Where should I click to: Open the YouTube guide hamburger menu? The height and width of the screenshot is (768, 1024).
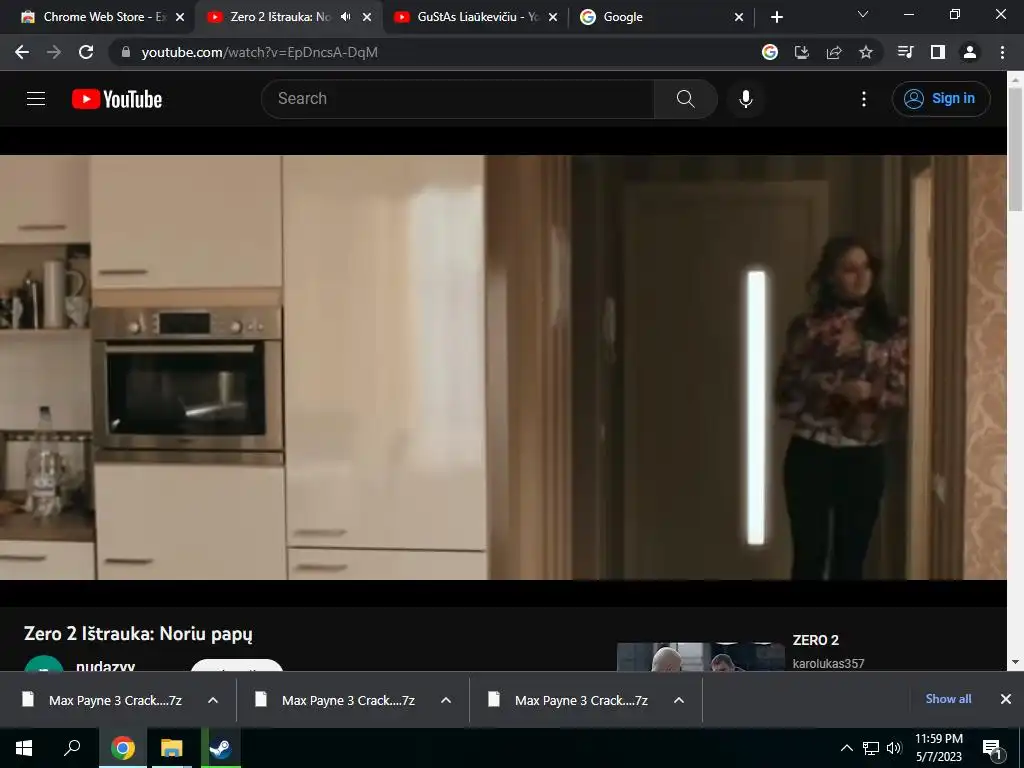pos(36,99)
